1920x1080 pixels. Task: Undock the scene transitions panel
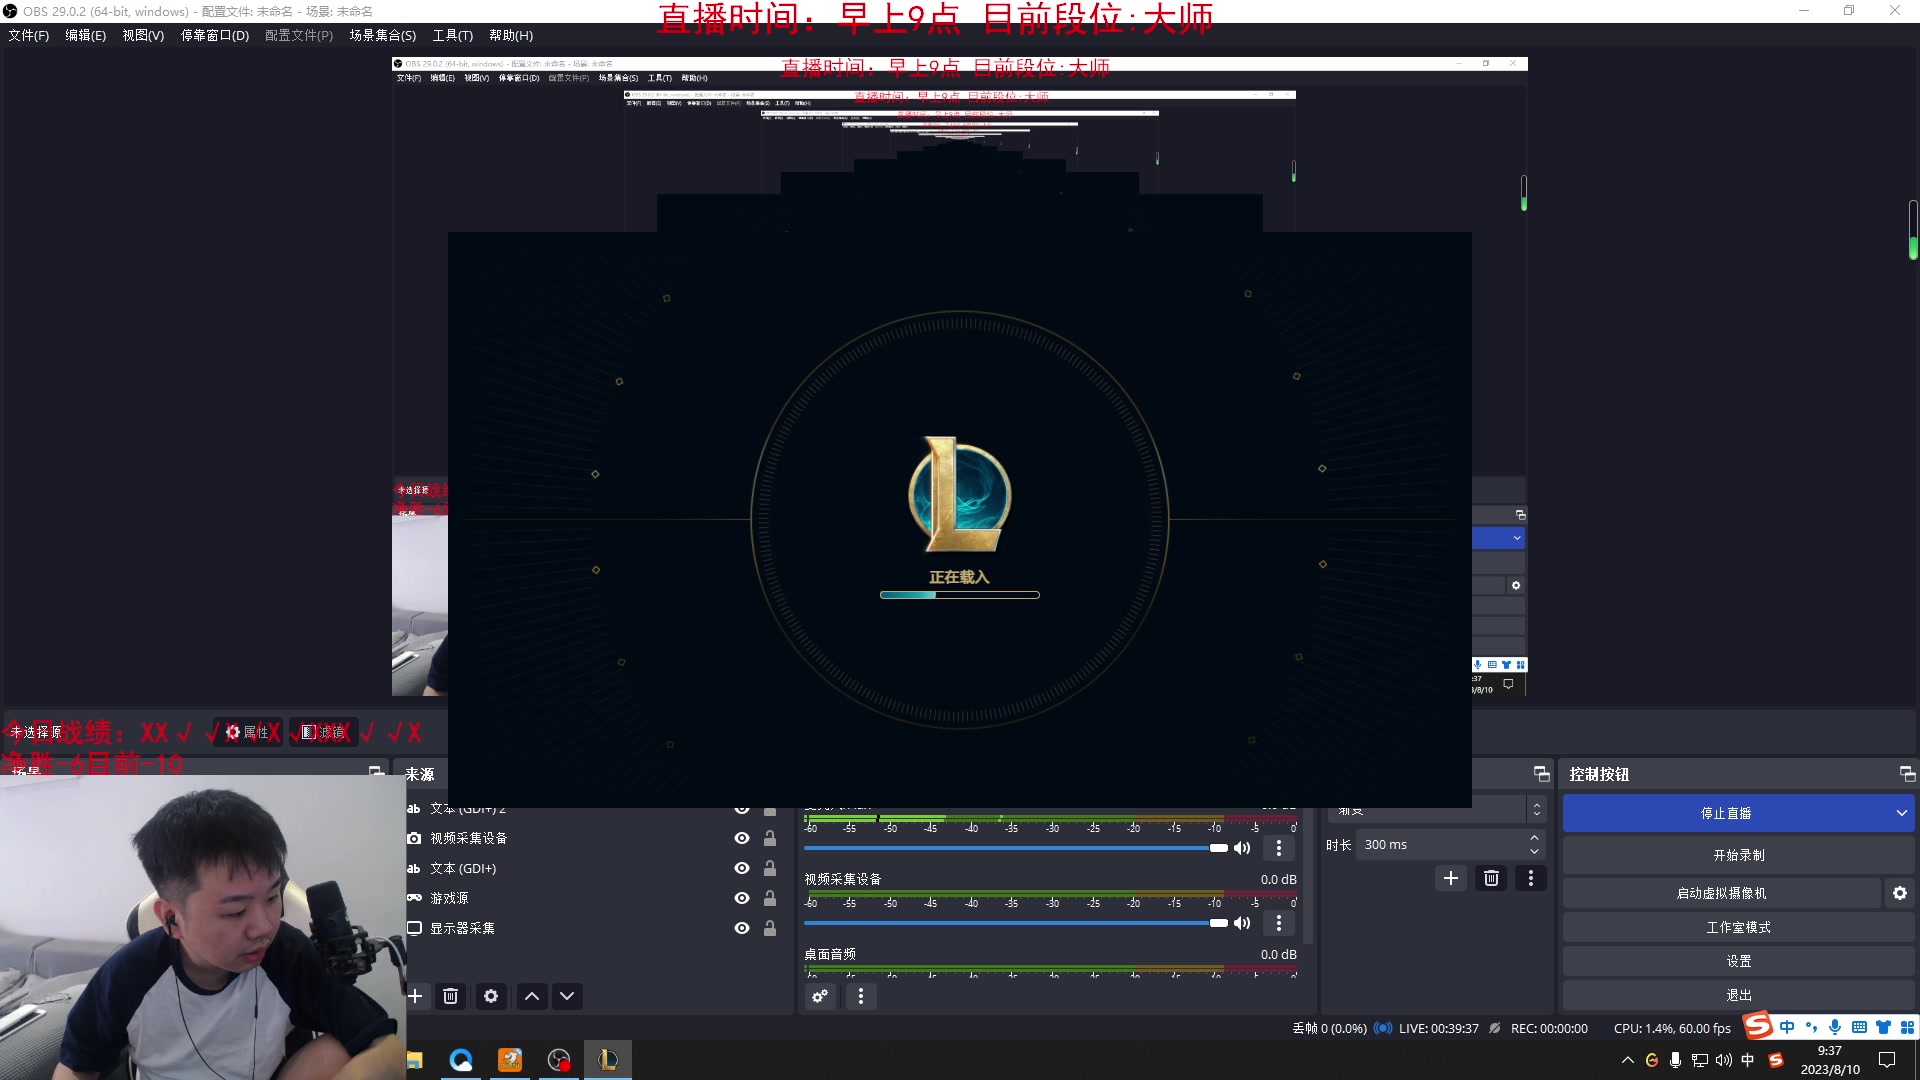pyautogui.click(x=1541, y=774)
